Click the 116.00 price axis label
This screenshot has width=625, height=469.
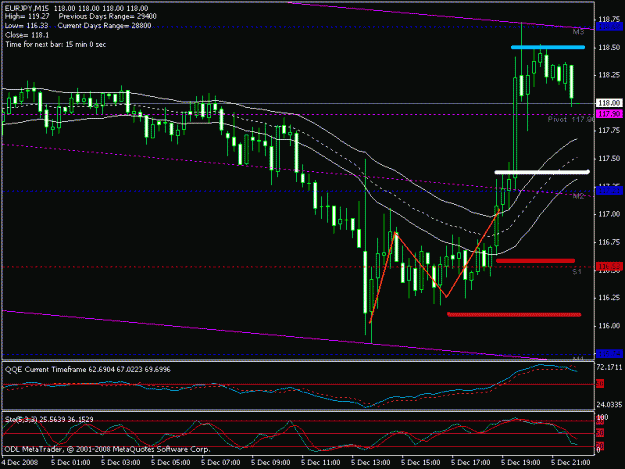click(x=609, y=326)
